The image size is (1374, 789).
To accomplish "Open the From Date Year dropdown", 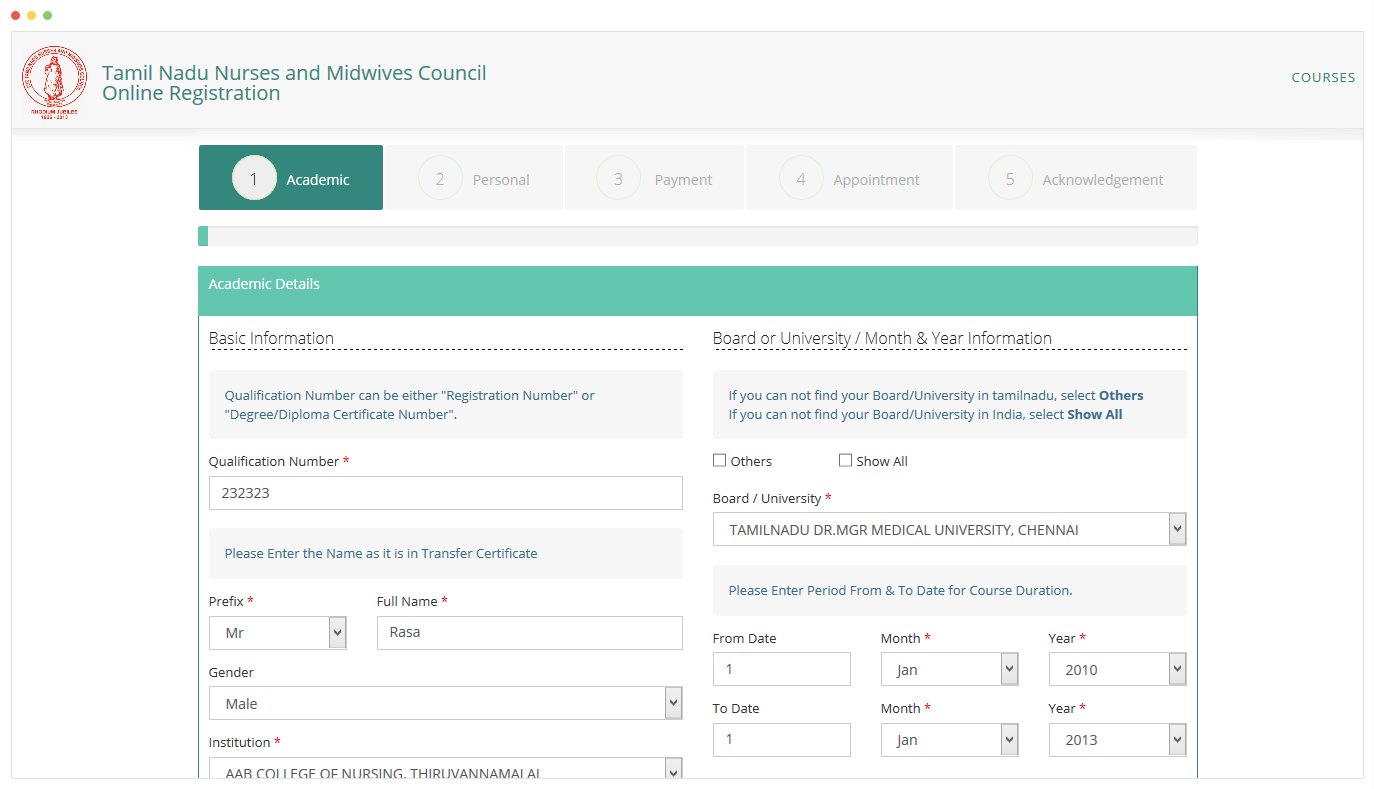I will 1118,669.
